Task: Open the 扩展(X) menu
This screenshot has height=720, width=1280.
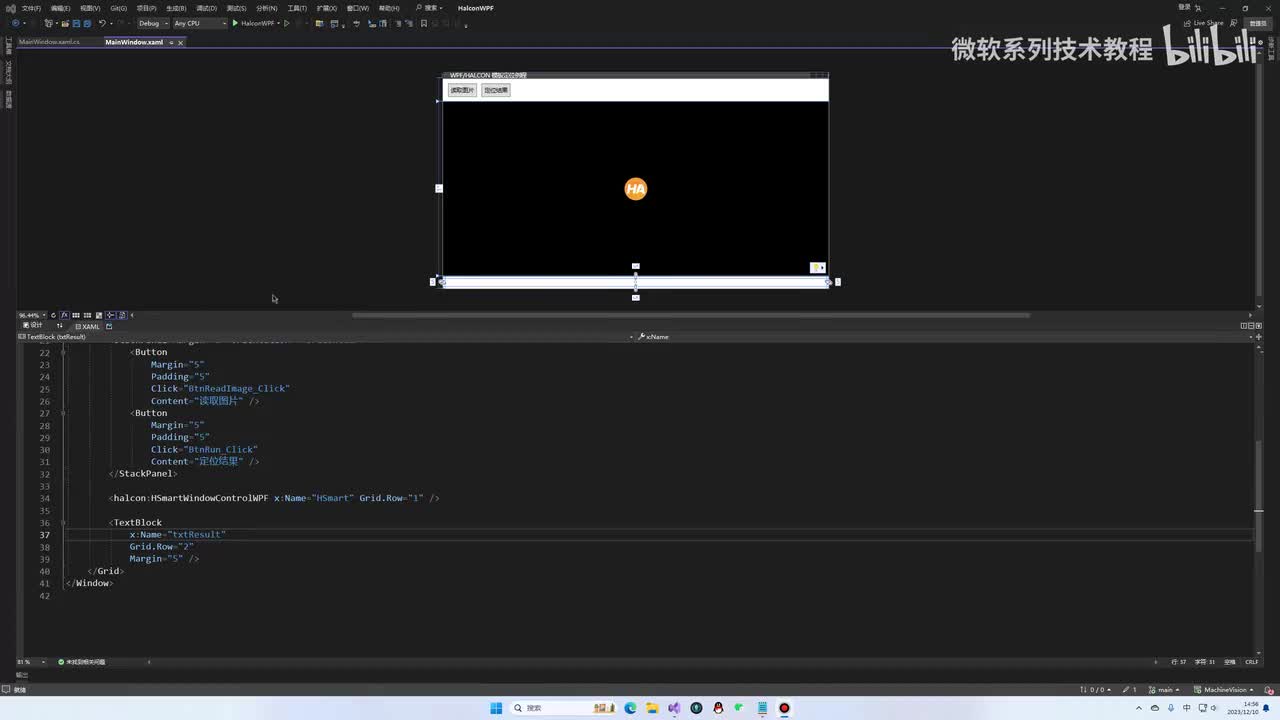Action: [x=327, y=8]
